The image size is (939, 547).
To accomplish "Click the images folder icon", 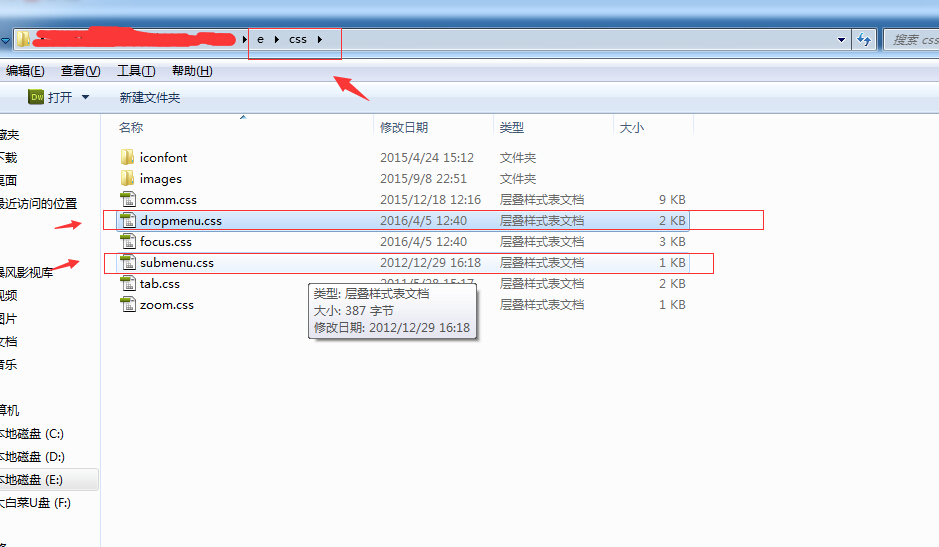I will pyautogui.click(x=127, y=178).
